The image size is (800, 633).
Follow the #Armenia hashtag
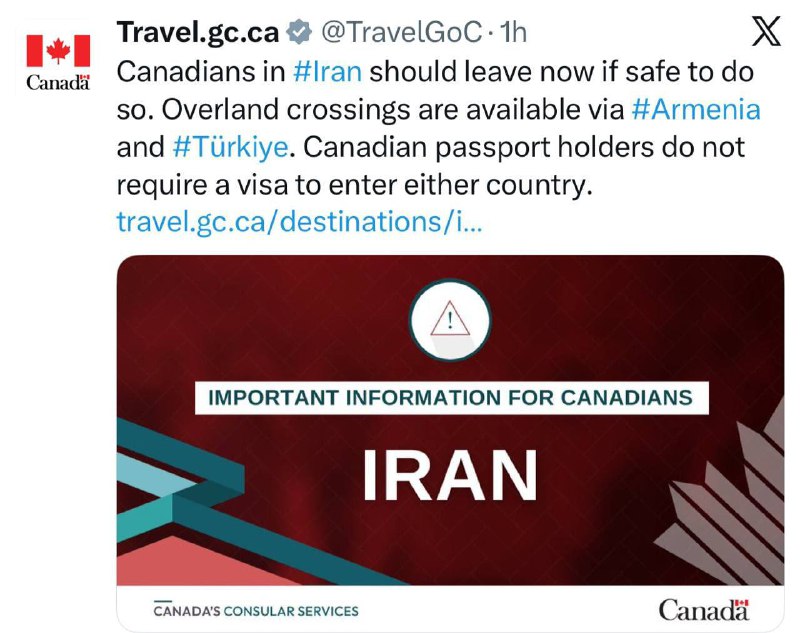696,109
